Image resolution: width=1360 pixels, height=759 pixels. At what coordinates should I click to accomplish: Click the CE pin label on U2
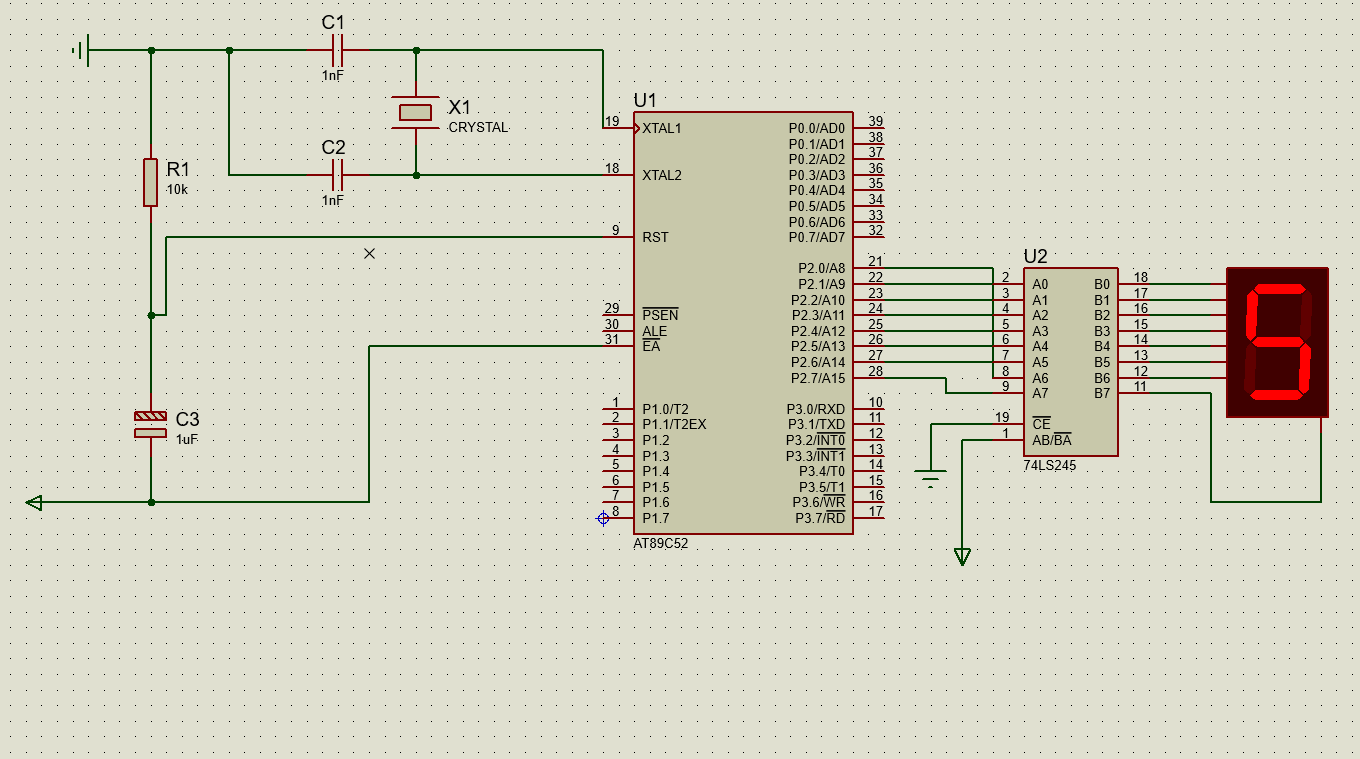(1041, 424)
